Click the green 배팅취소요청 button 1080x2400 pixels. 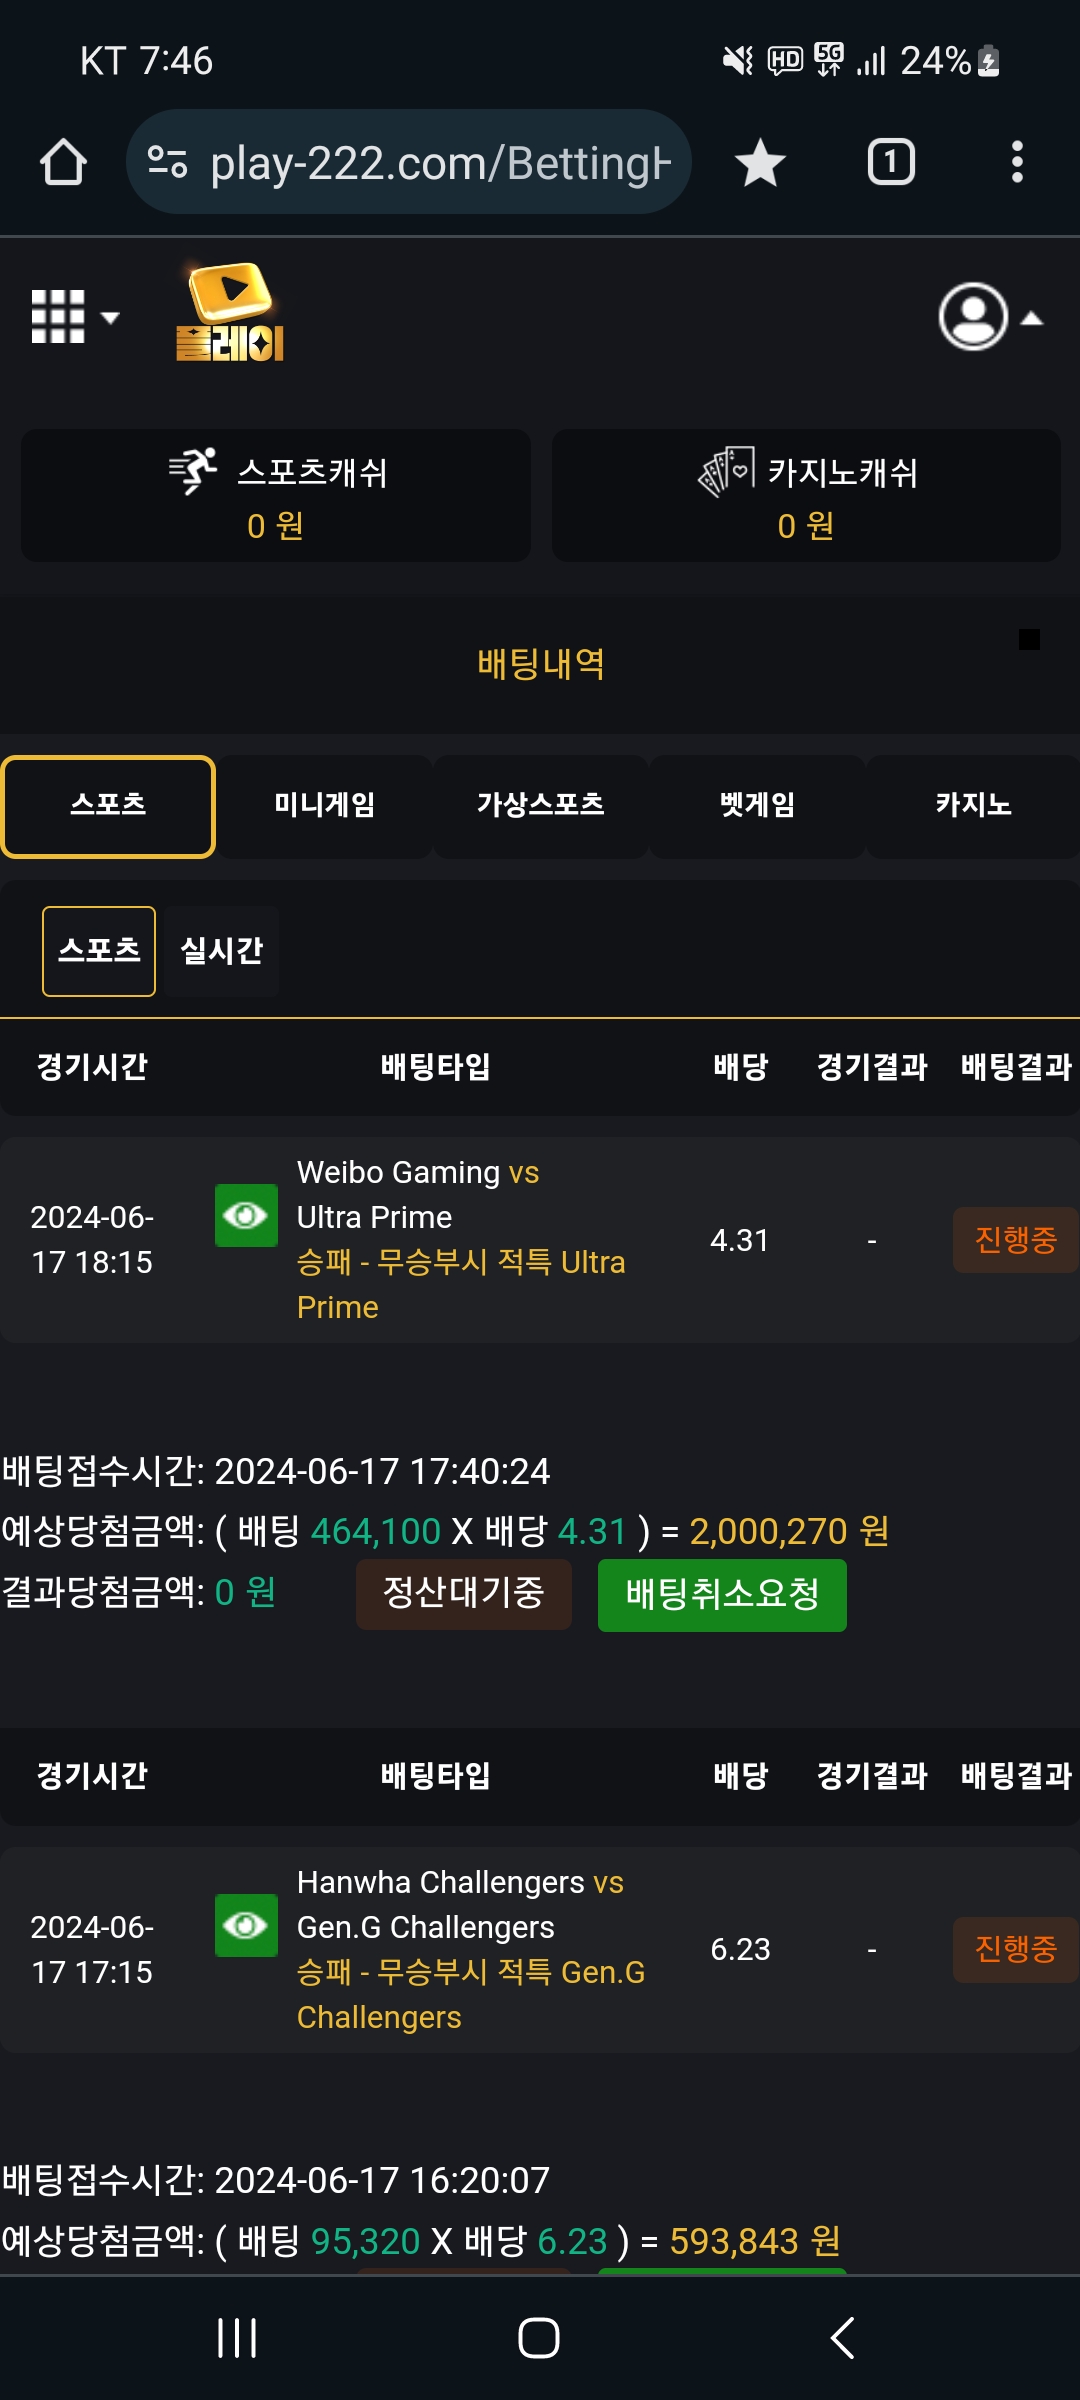(x=722, y=1595)
